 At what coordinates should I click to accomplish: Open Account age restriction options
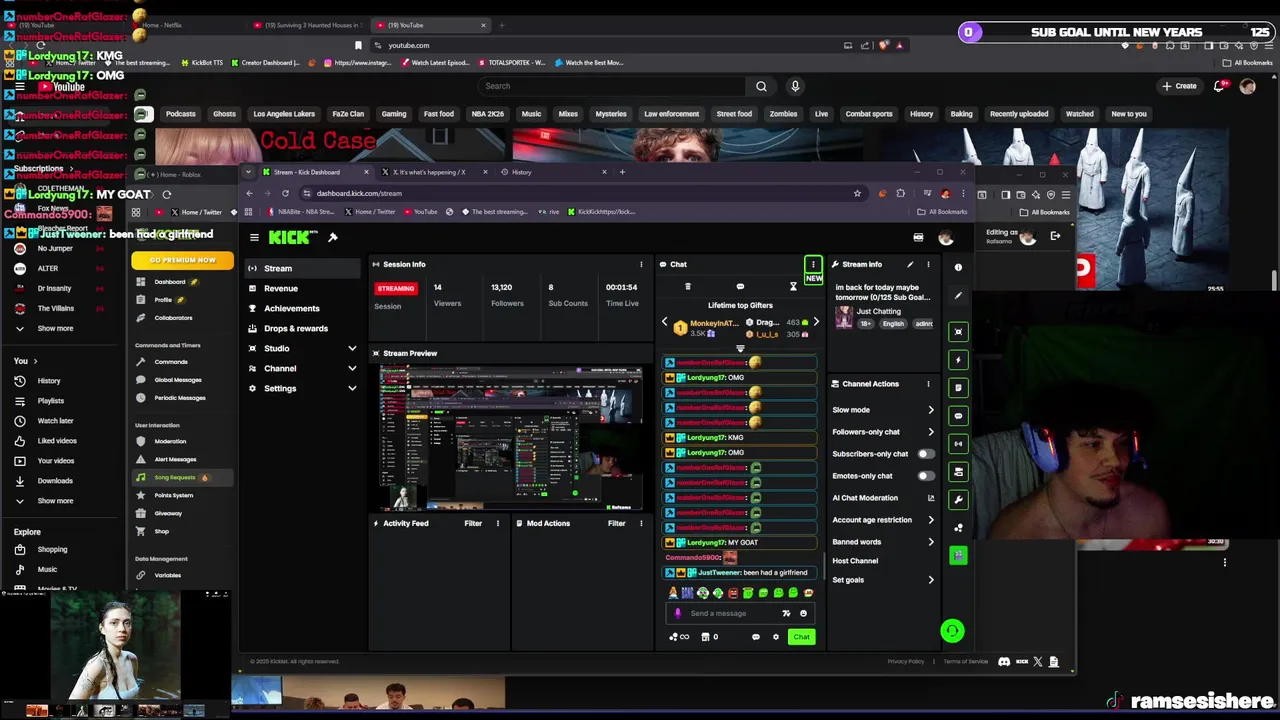point(931,520)
